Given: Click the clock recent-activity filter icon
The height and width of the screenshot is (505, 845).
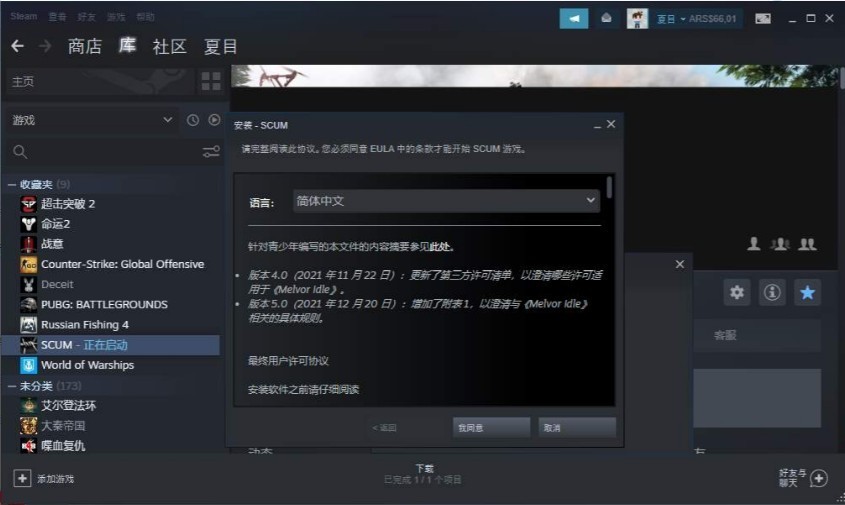Looking at the screenshot, I should 193,120.
